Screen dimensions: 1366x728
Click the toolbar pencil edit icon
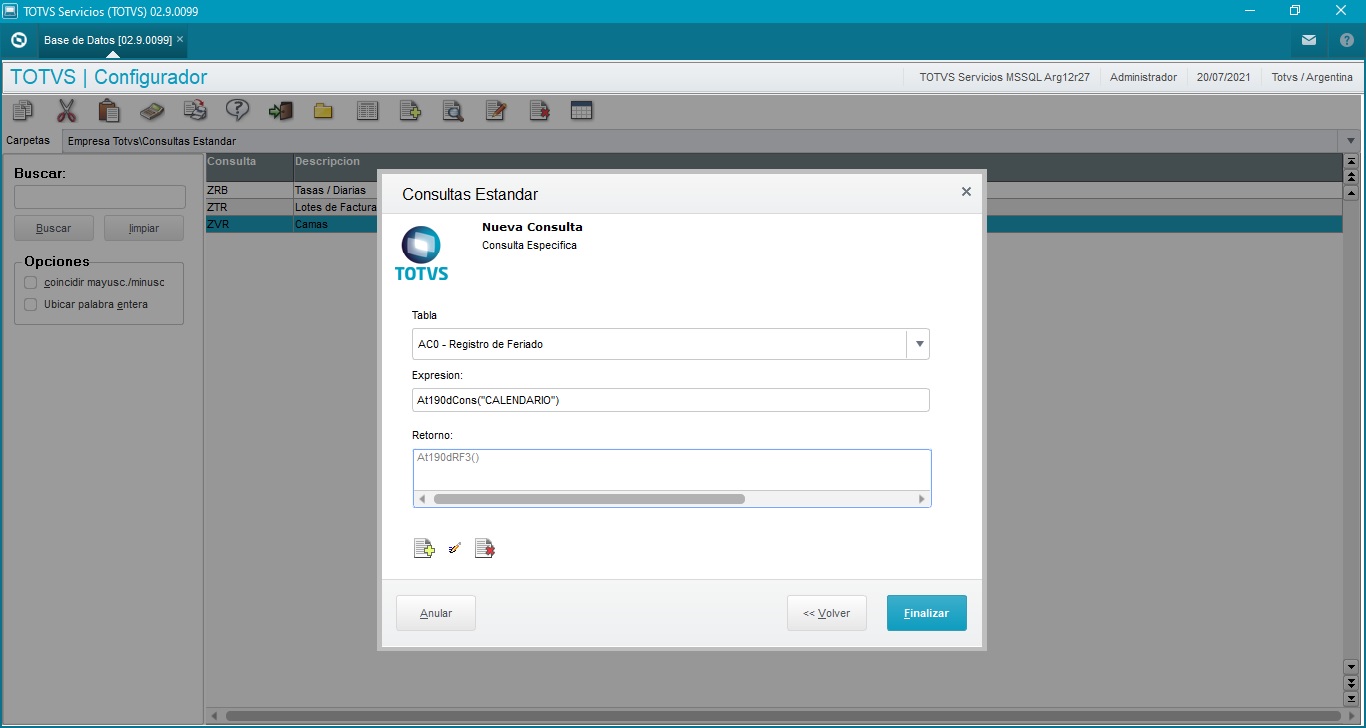(x=495, y=111)
